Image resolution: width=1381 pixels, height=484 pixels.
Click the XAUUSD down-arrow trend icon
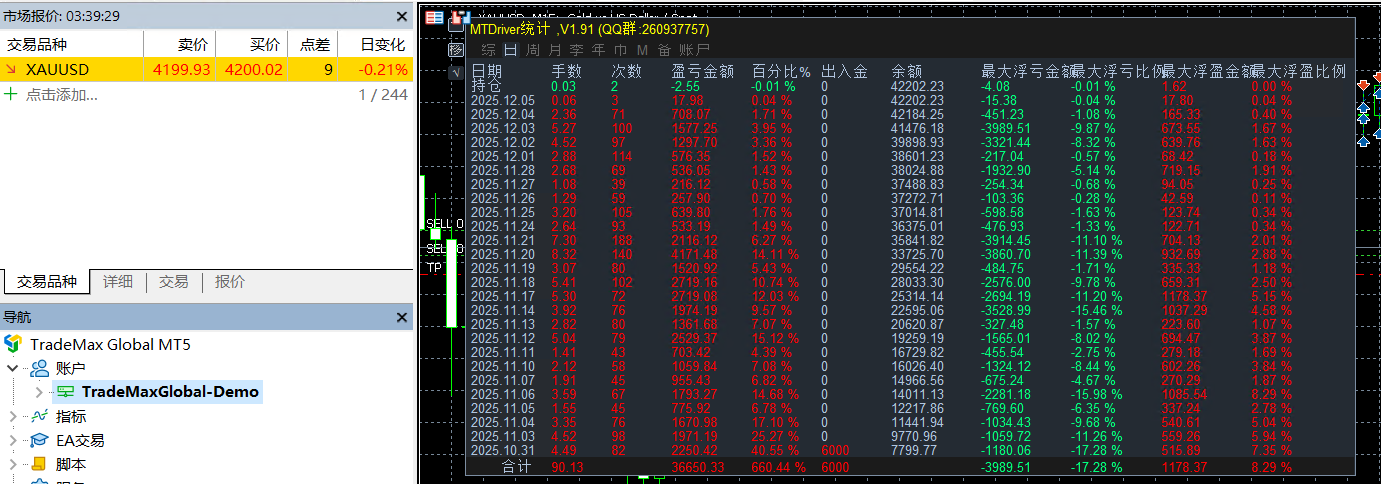tap(12, 70)
